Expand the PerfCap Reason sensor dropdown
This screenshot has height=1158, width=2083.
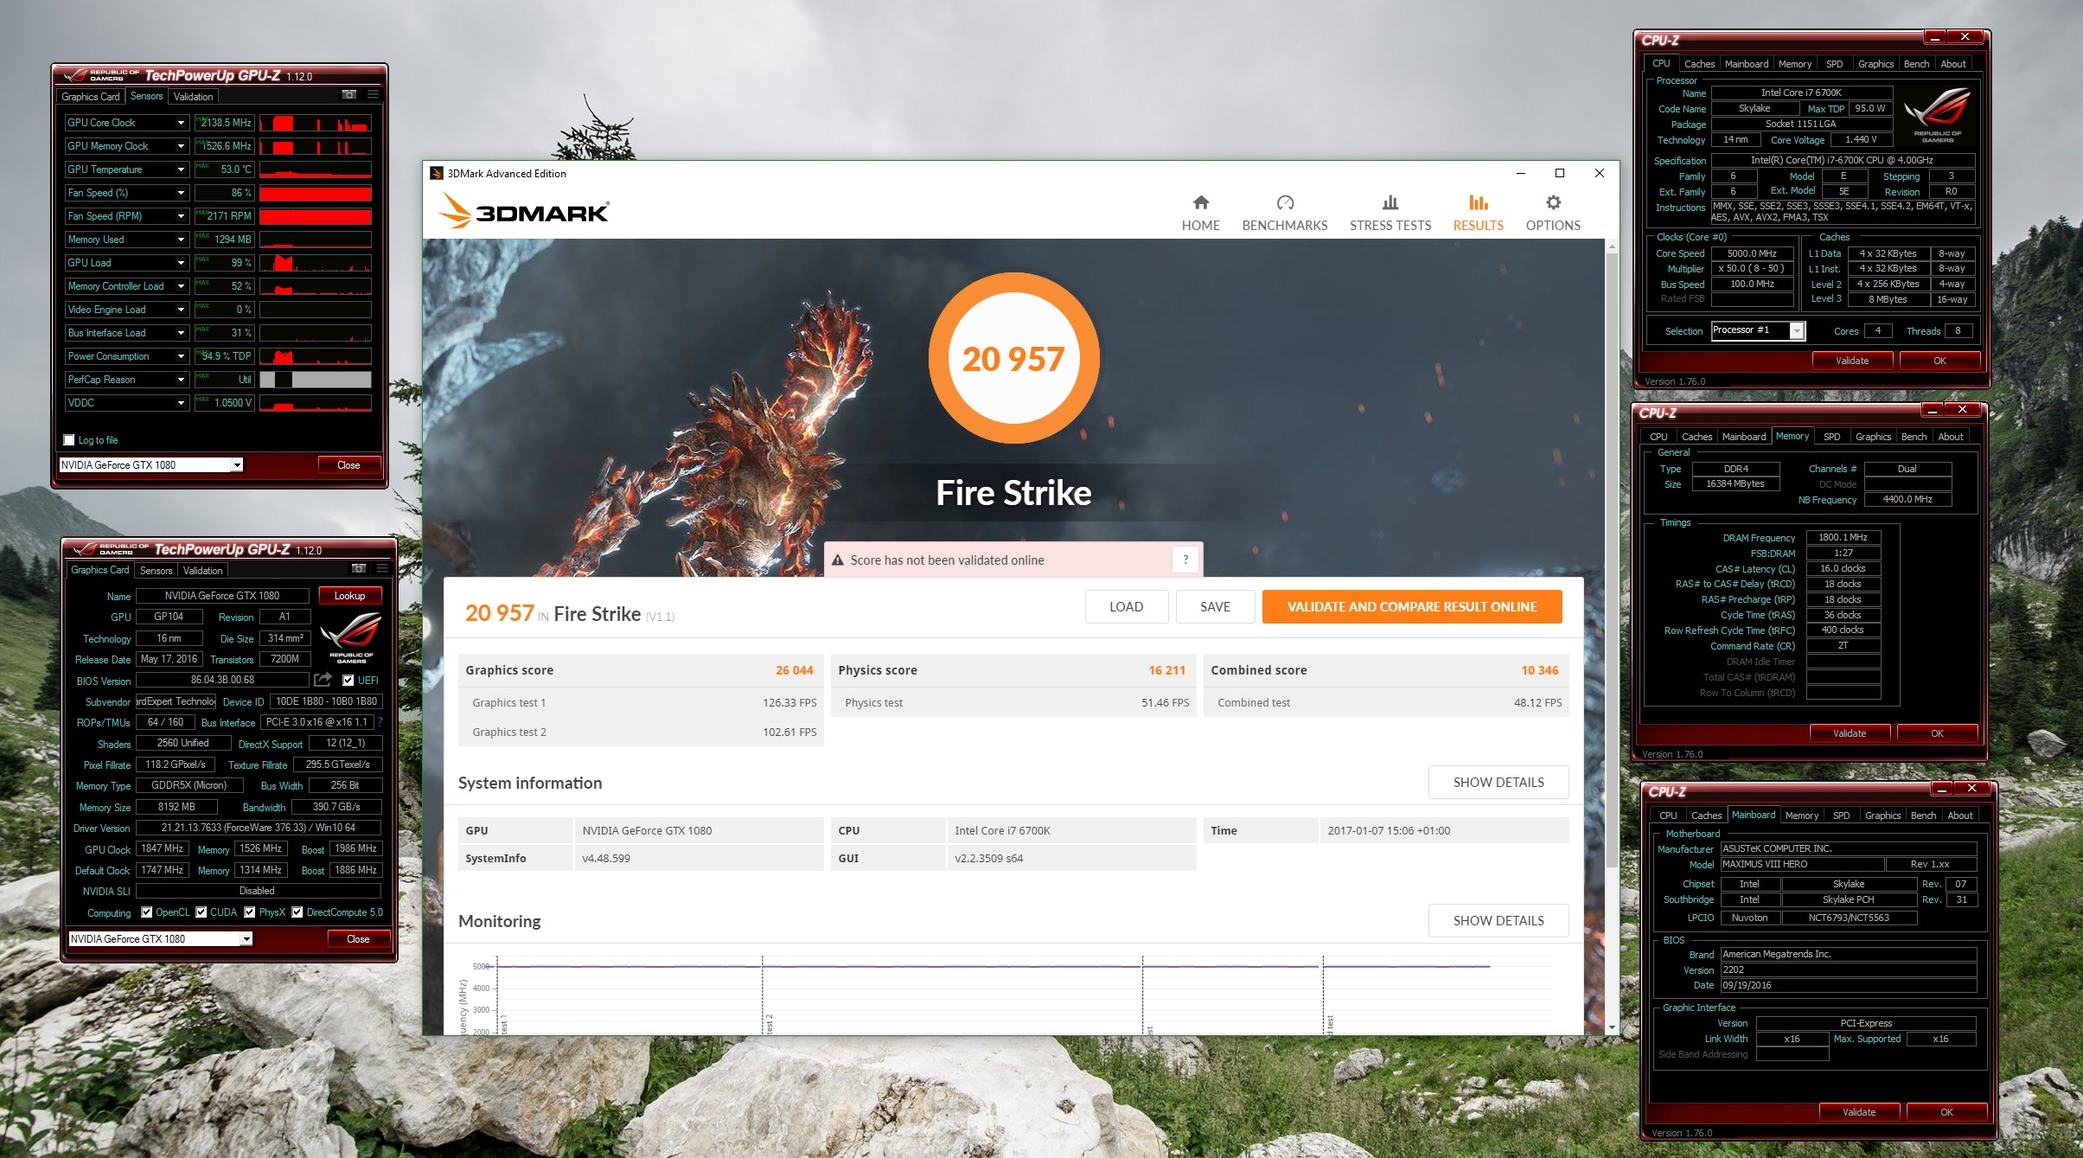pos(181,380)
